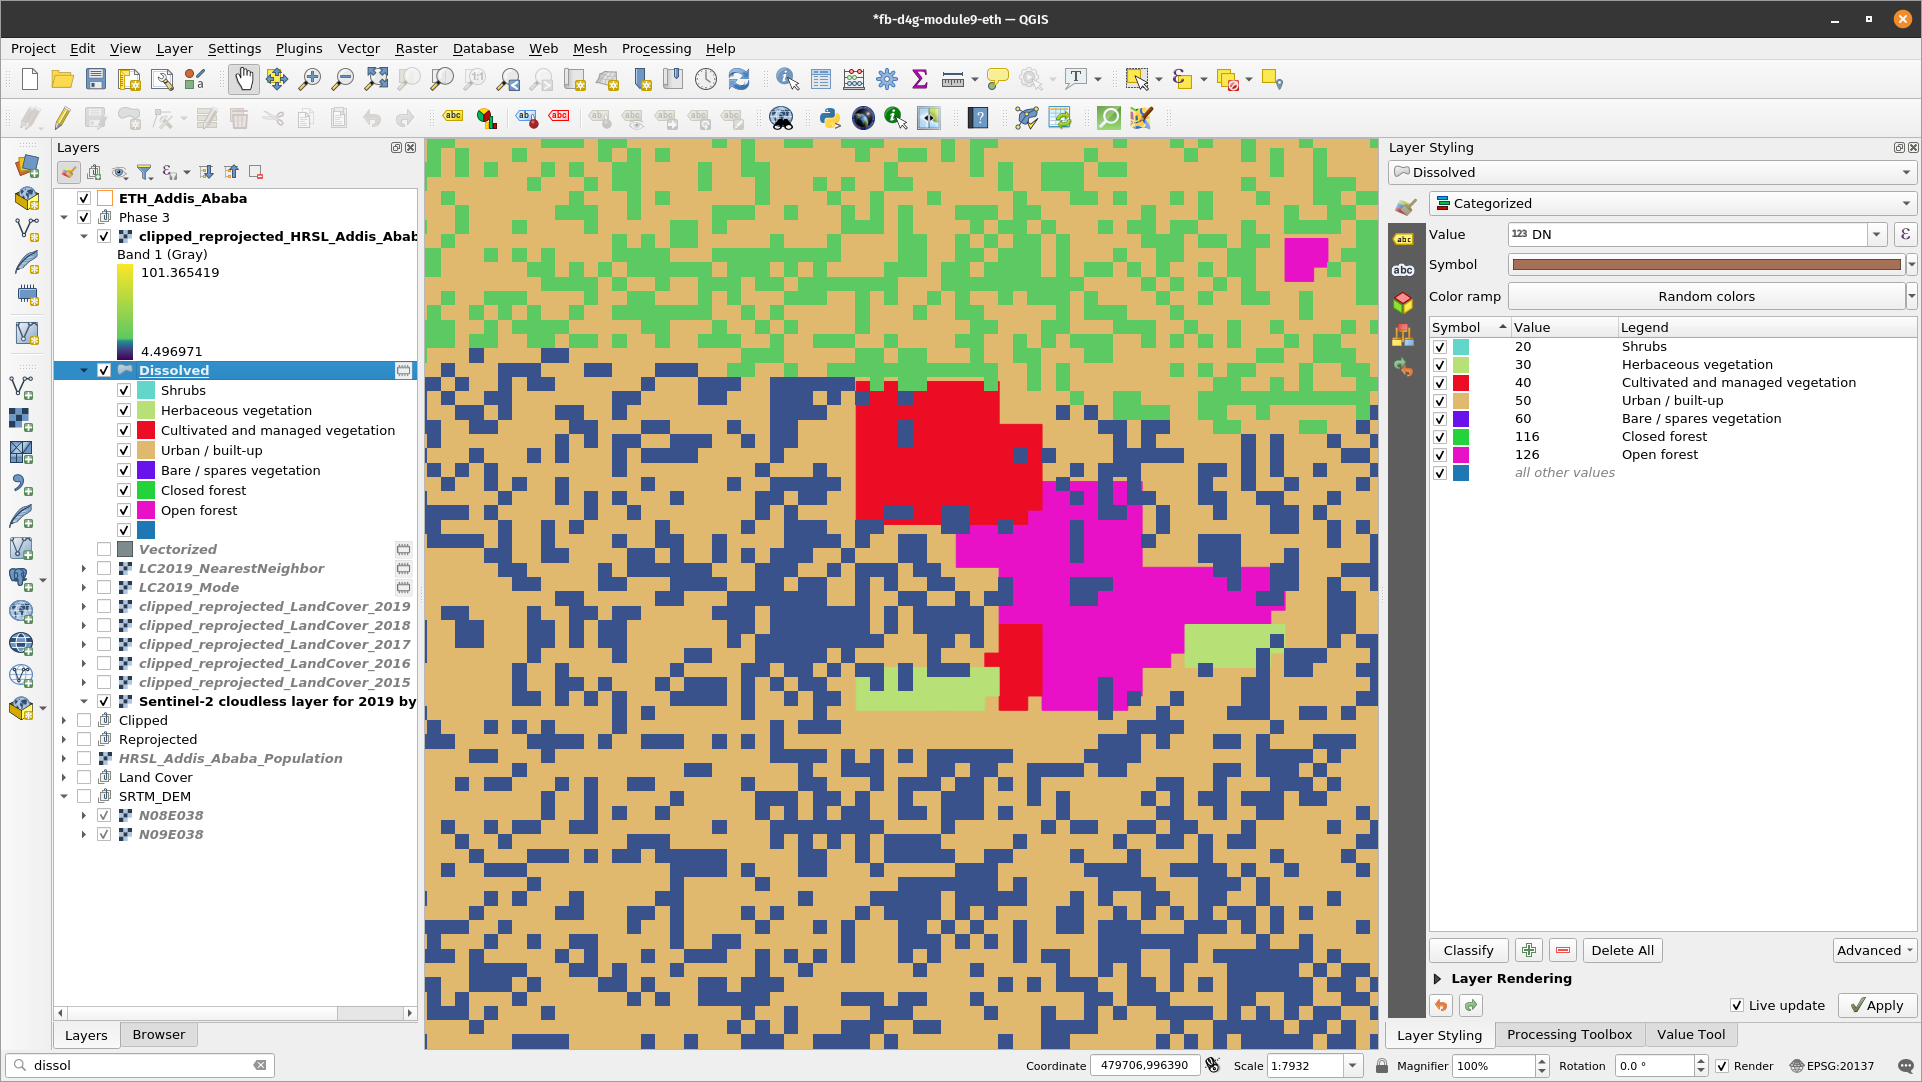Create new project blank page icon
Viewport: 1922px width, 1082px height.
tap(29, 79)
